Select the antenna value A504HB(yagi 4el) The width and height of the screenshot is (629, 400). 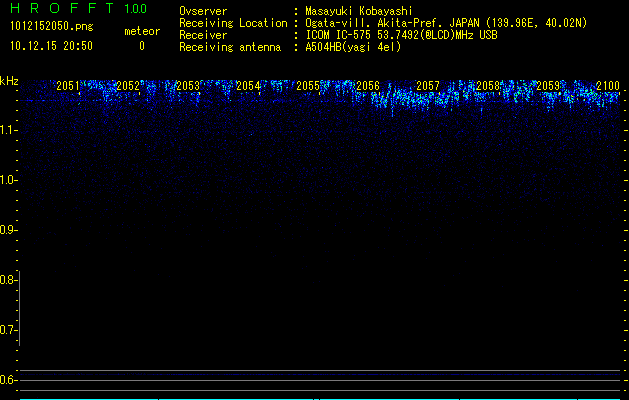(353, 47)
